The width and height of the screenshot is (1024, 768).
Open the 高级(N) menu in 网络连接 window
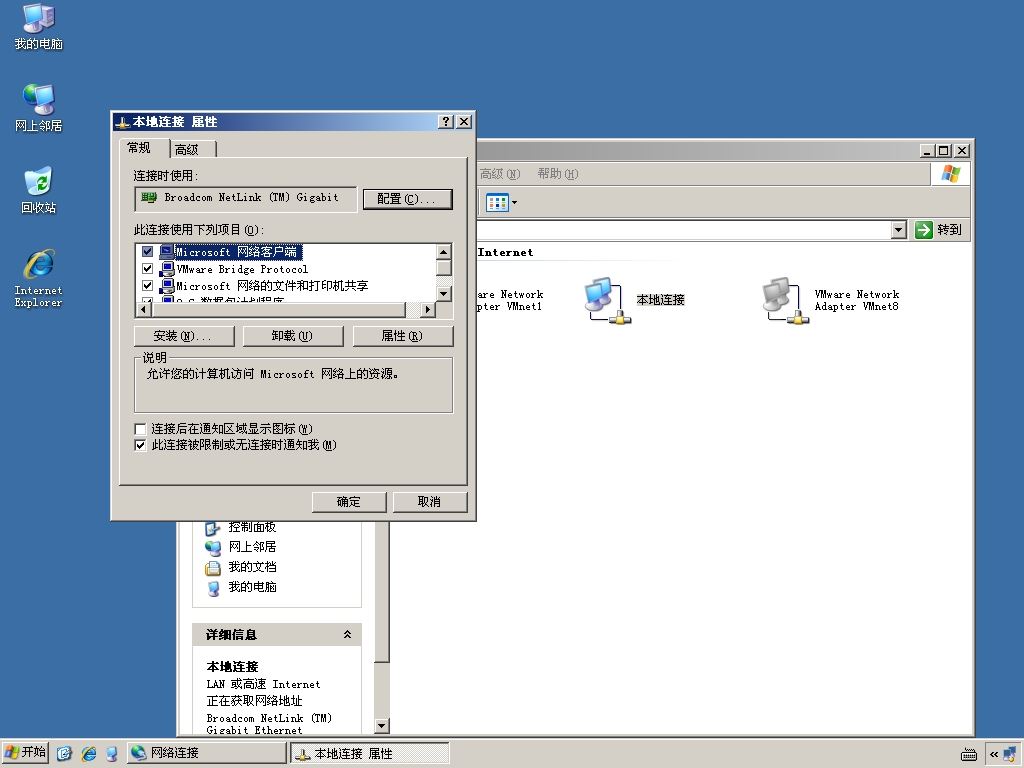coord(500,174)
